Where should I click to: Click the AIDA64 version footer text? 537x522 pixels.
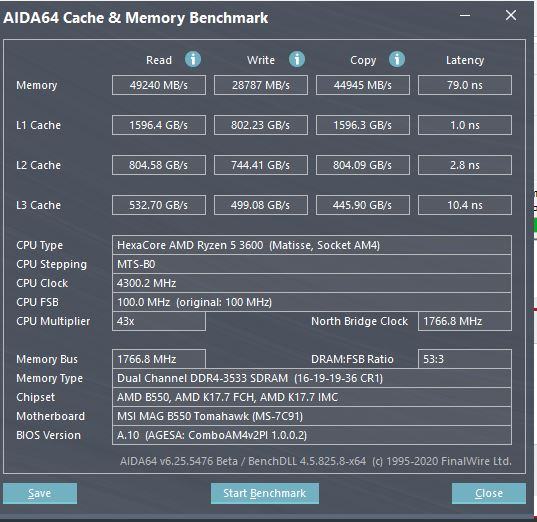(x=315, y=461)
